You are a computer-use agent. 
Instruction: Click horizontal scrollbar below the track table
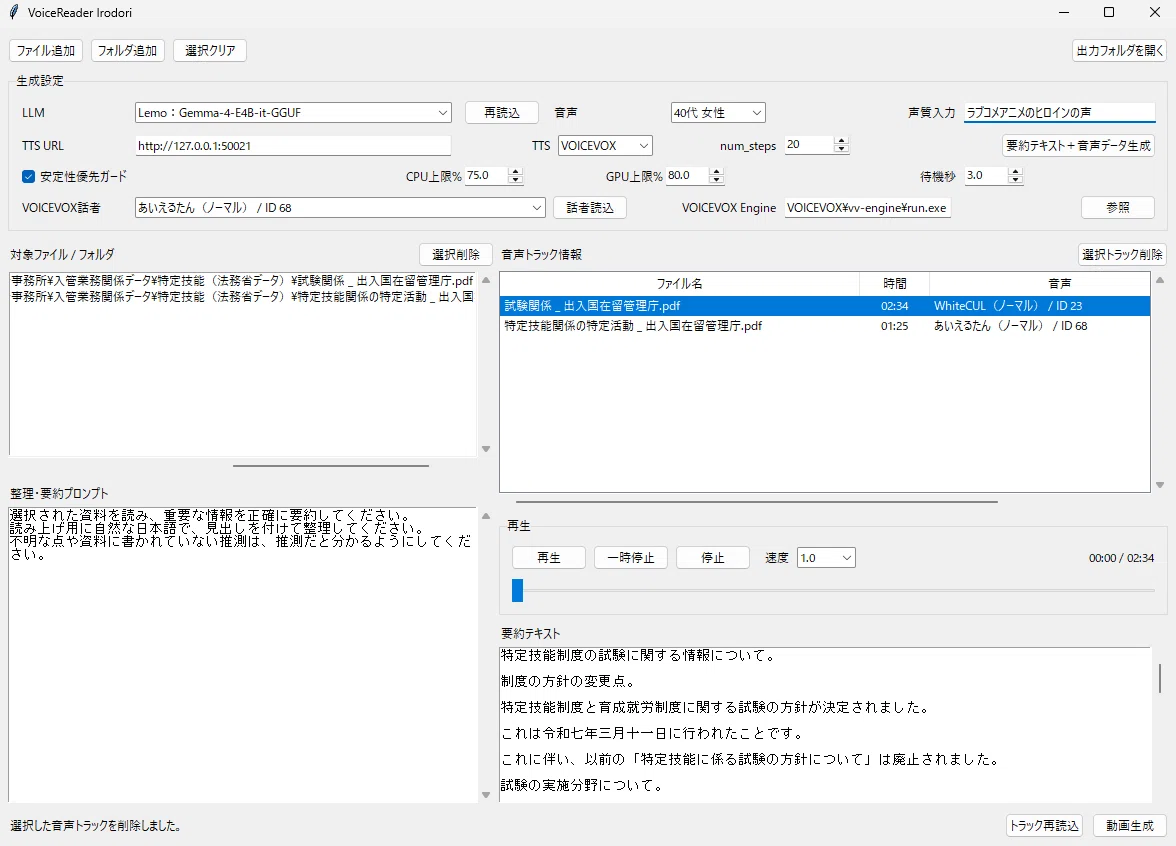pos(757,502)
